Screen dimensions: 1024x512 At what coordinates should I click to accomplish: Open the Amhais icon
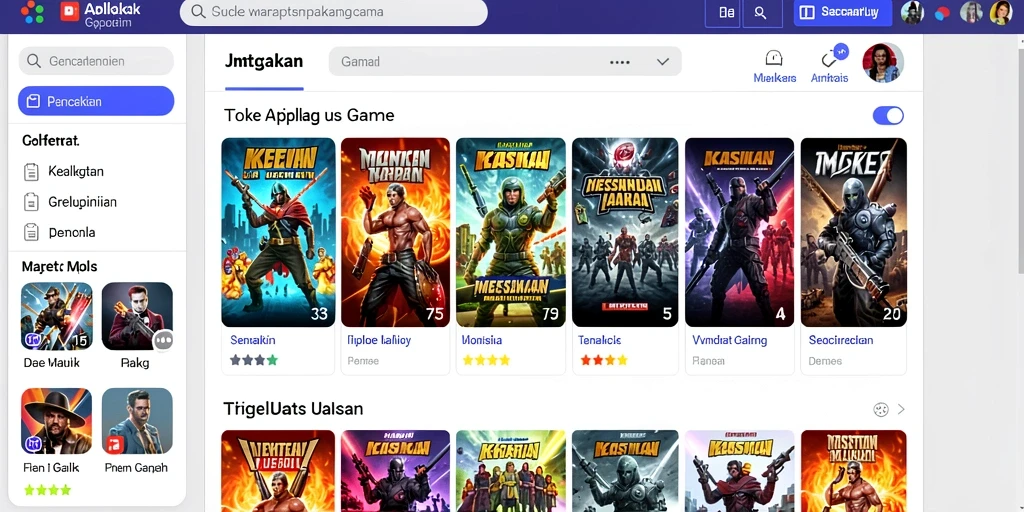829,66
